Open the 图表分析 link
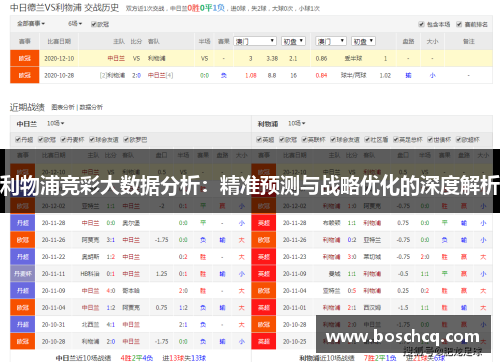Viewport: 500px width, 362px height. [x=63, y=107]
